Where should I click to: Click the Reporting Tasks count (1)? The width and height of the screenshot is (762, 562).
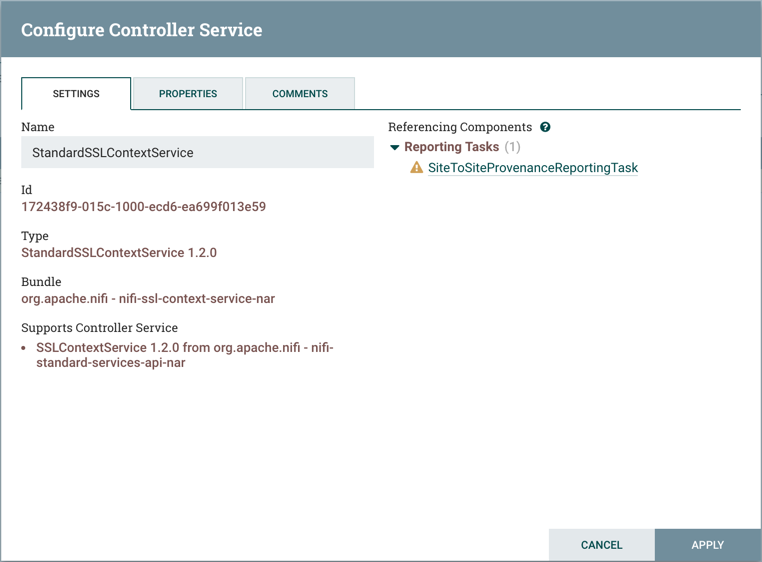(512, 147)
